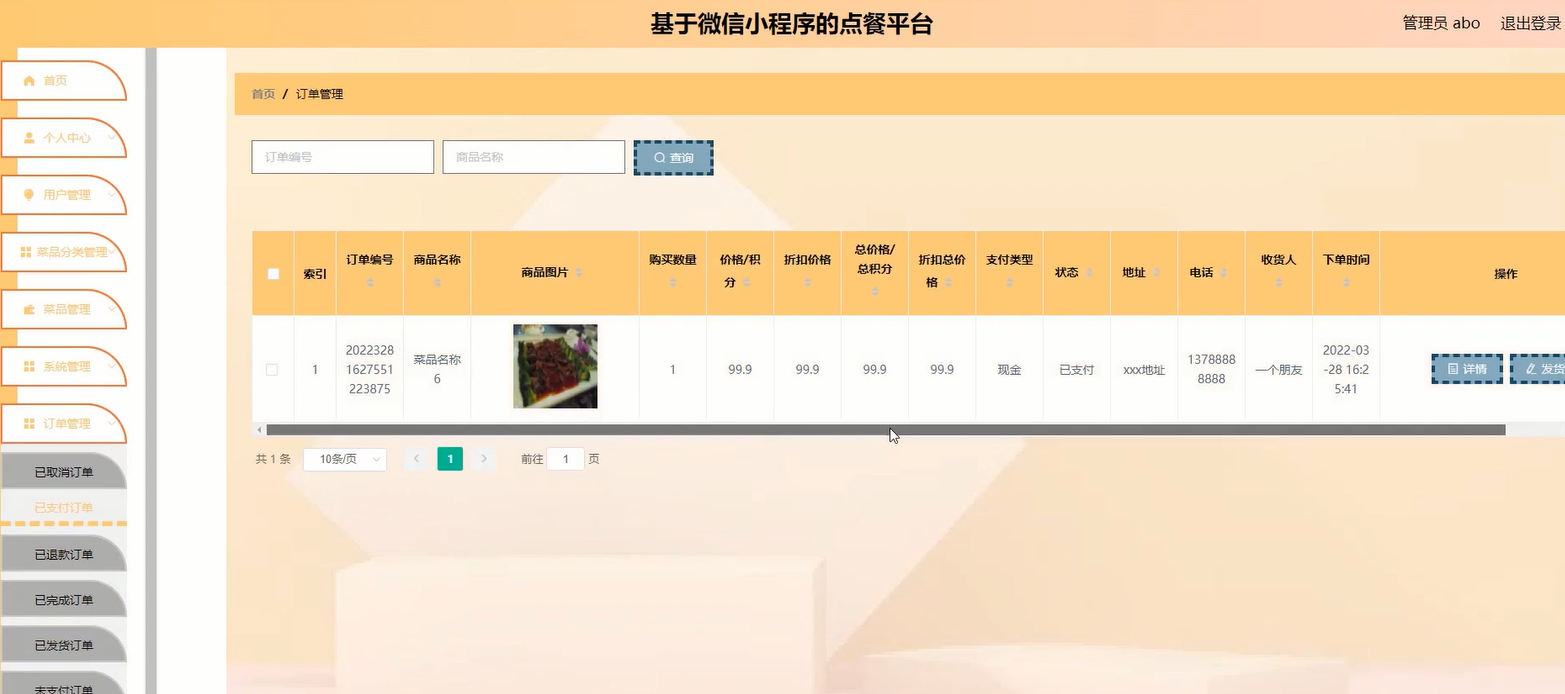
Task: Click the 菜品名称6 cell
Action: click(x=437, y=369)
